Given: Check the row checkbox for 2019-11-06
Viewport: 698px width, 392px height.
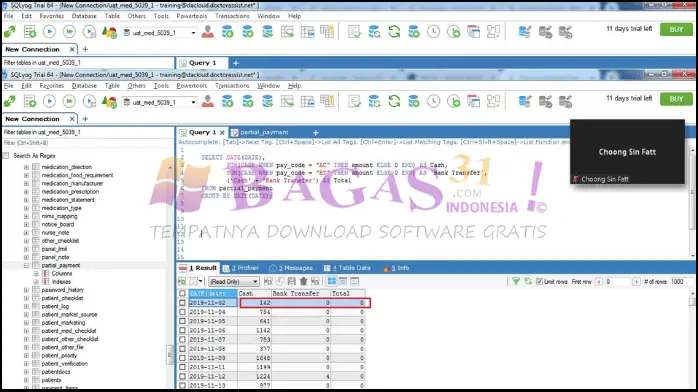Looking at the screenshot, I should point(182,331).
